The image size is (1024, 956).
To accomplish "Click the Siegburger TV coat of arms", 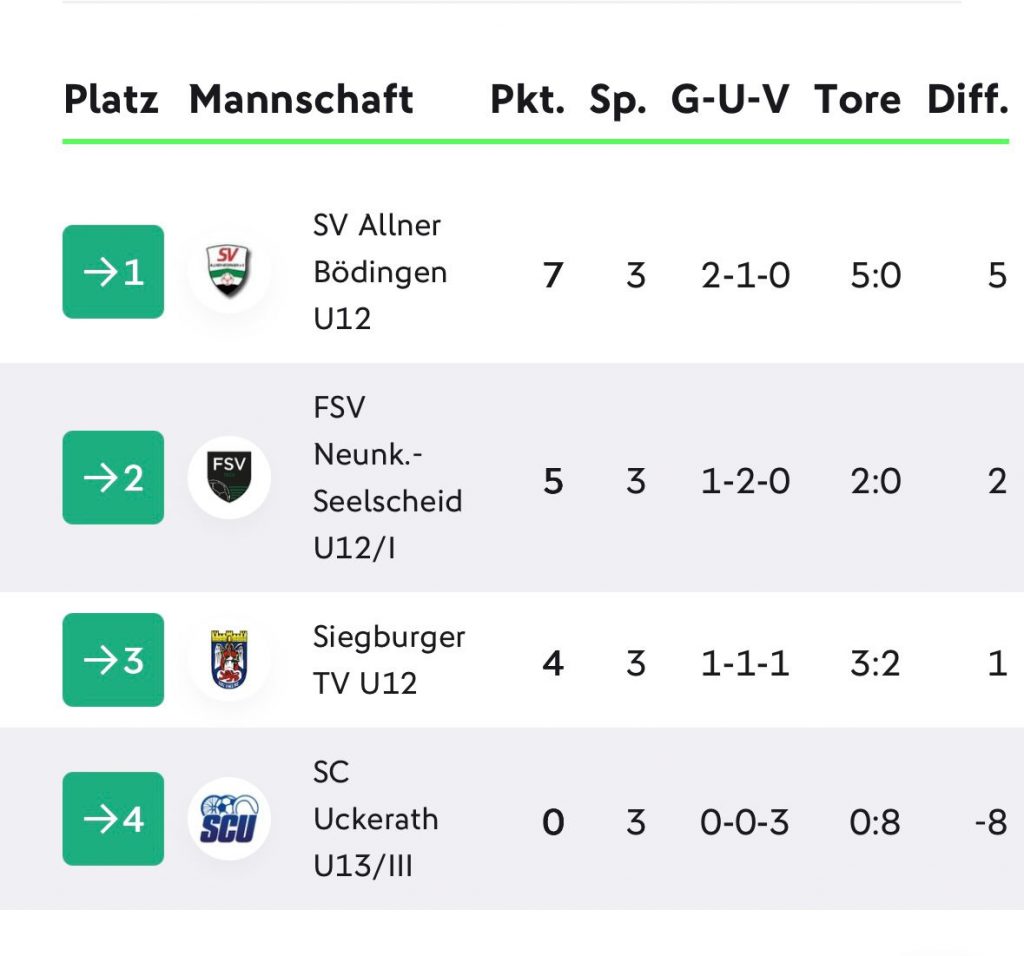I will [229, 660].
